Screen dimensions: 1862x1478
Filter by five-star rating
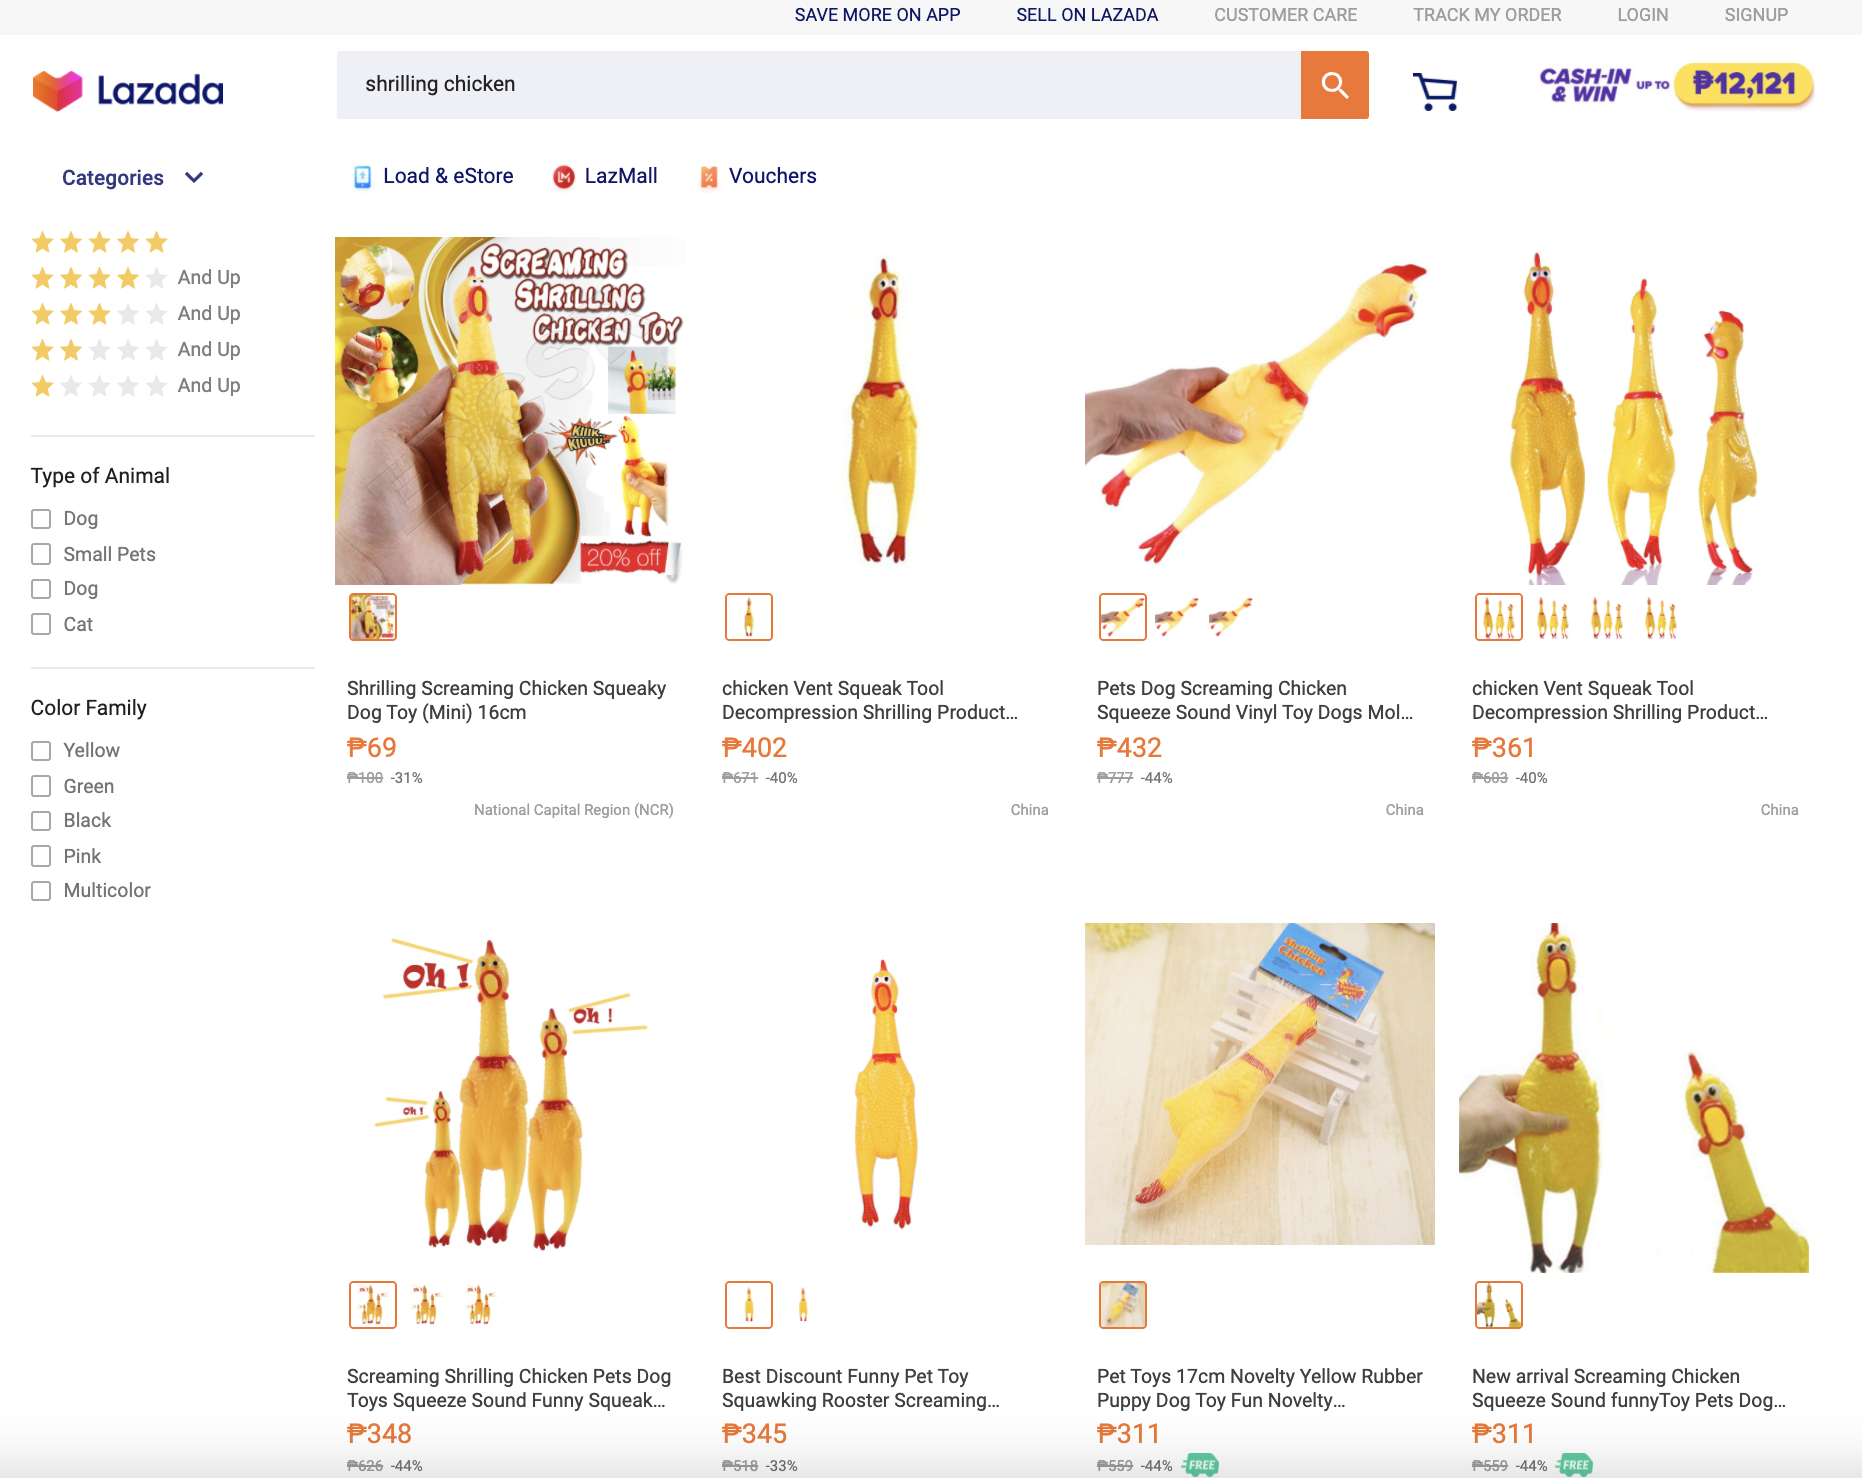99,242
